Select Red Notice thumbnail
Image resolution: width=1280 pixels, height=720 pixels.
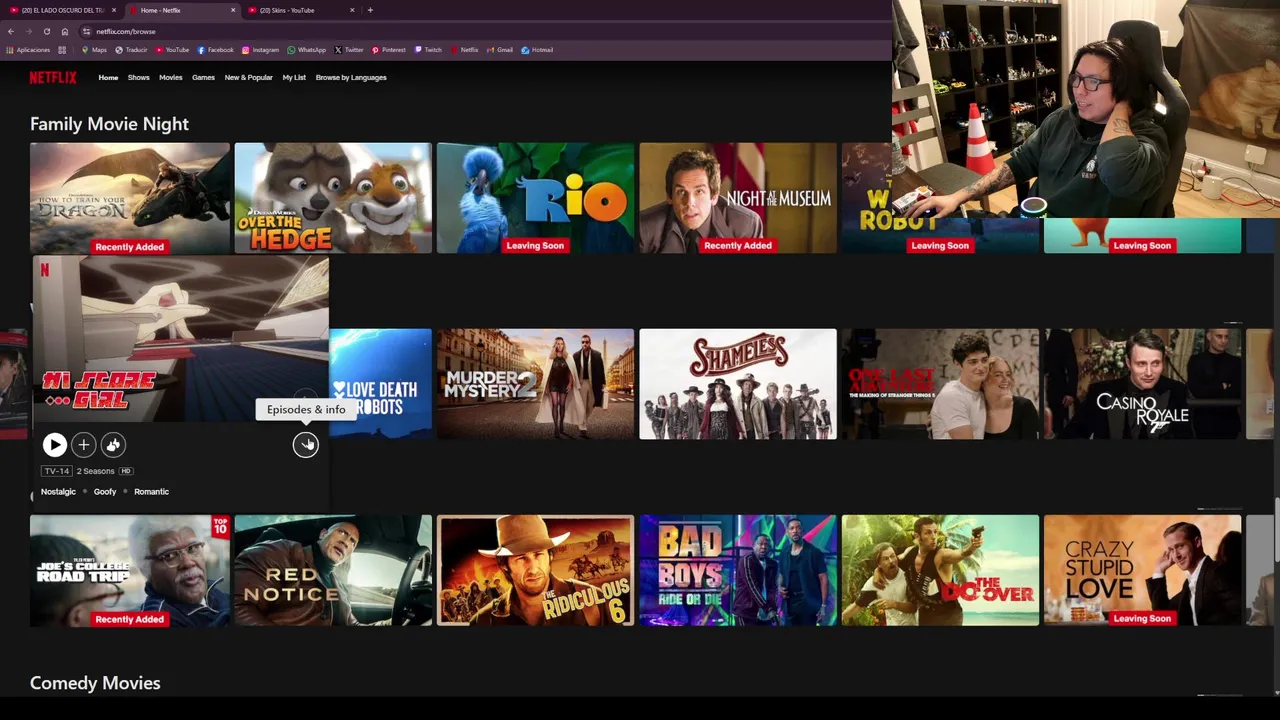[x=333, y=571]
